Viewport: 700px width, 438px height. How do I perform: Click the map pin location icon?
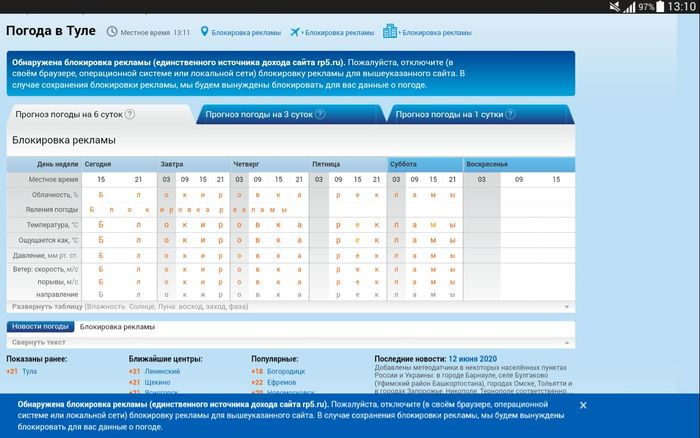click(x=204, y=31)
